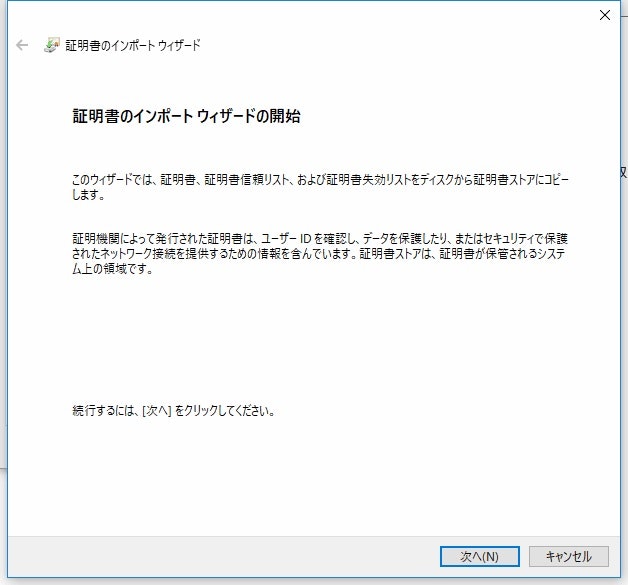Click the back arrow in the wizard header

tap(22, 45)
